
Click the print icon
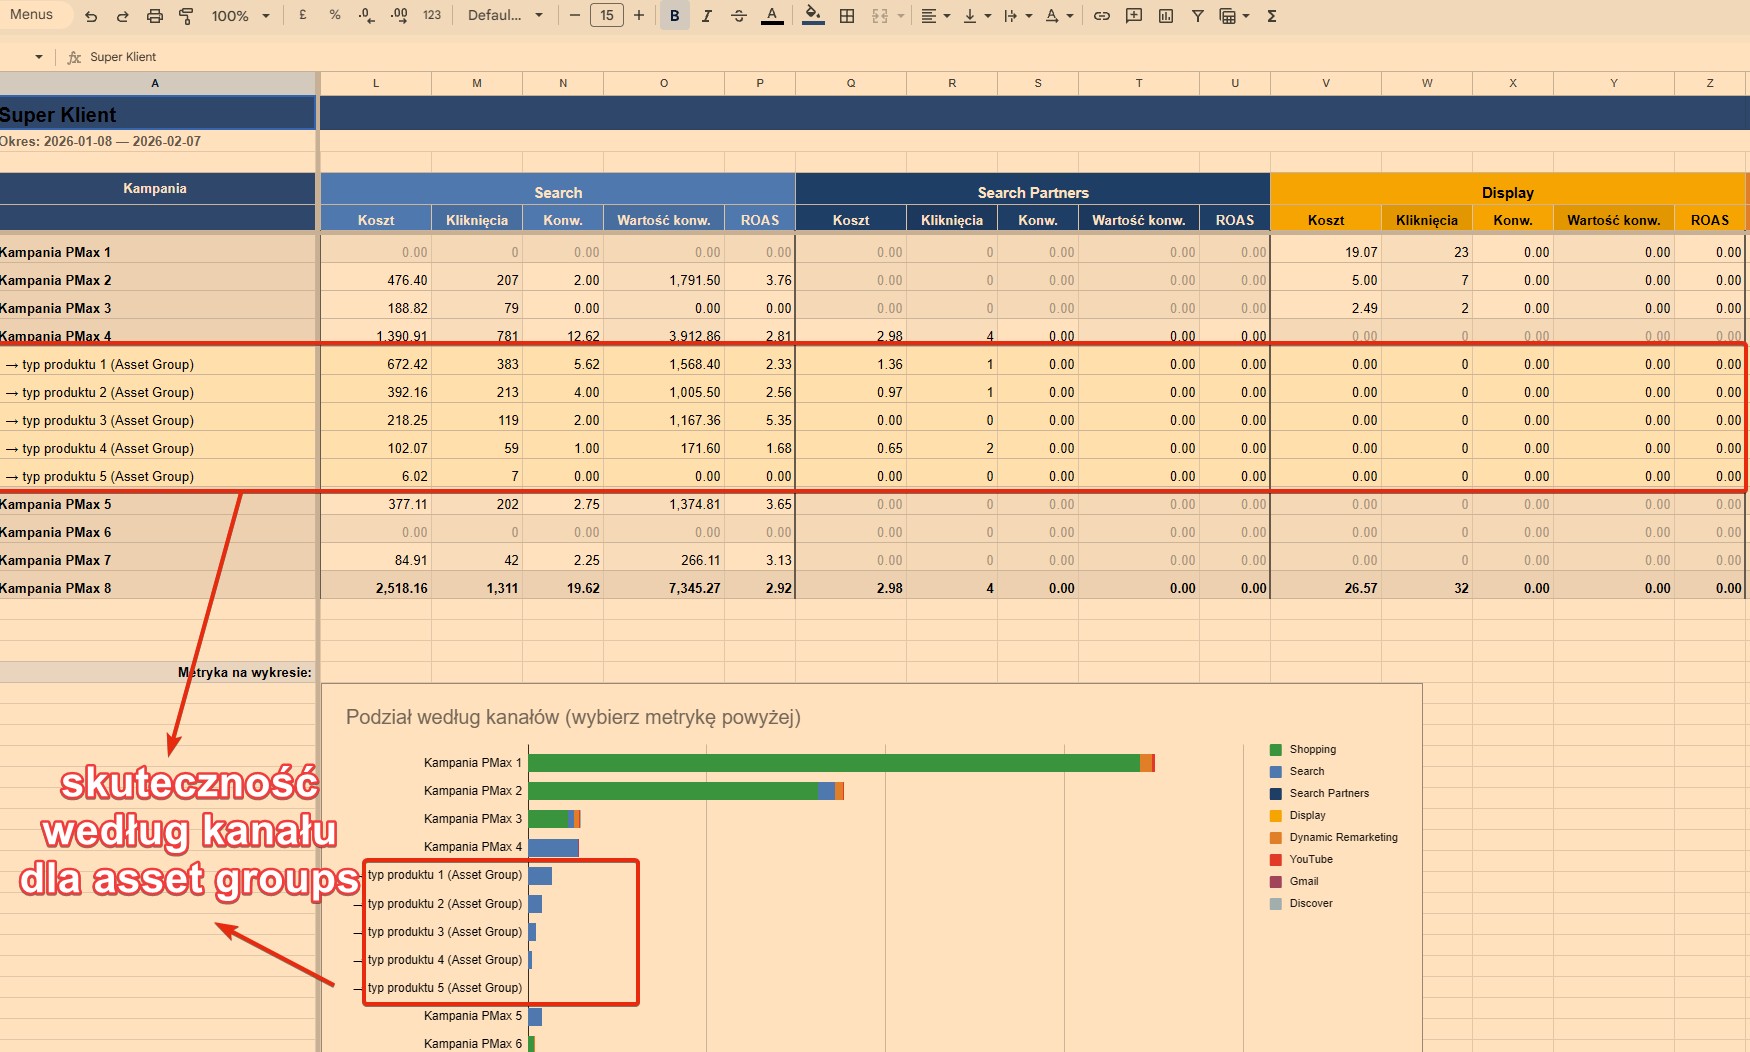[x=154, y=16]
